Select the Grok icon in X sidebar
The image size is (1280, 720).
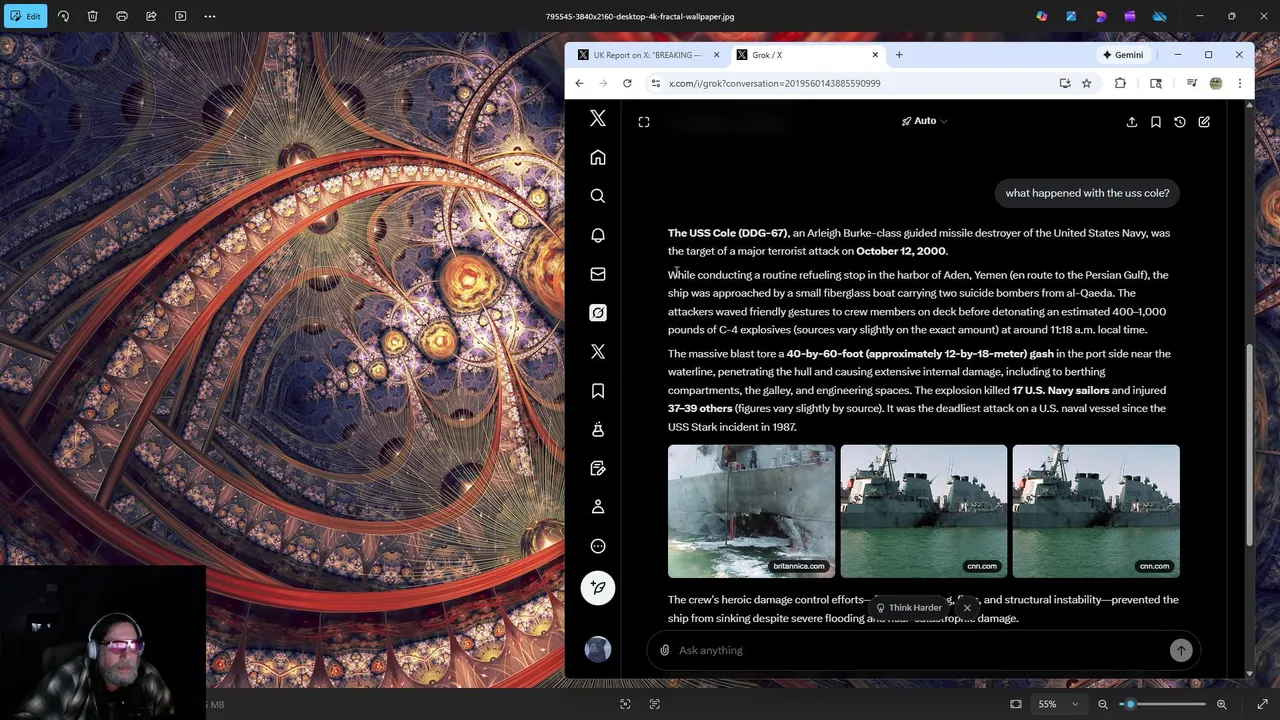(x=598, y=313)
